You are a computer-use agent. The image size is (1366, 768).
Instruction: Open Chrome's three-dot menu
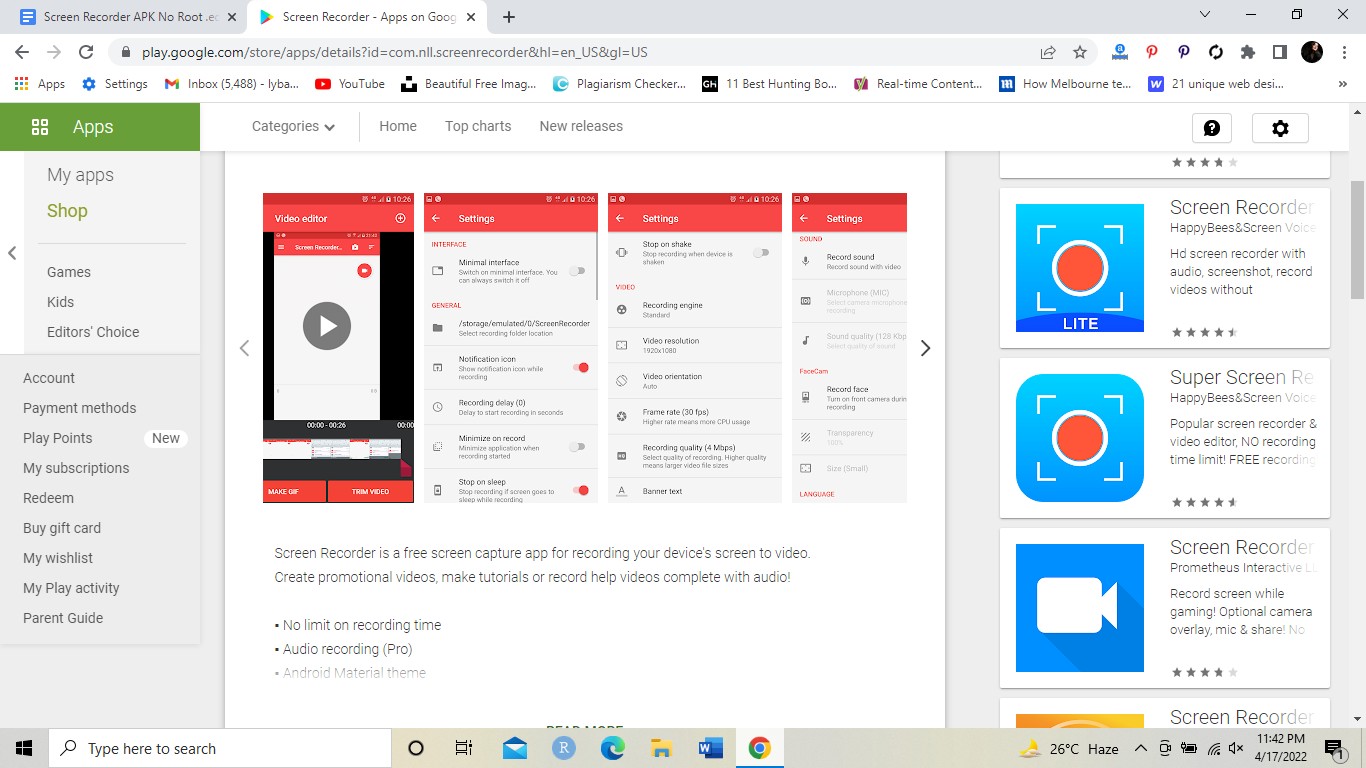1345,52
